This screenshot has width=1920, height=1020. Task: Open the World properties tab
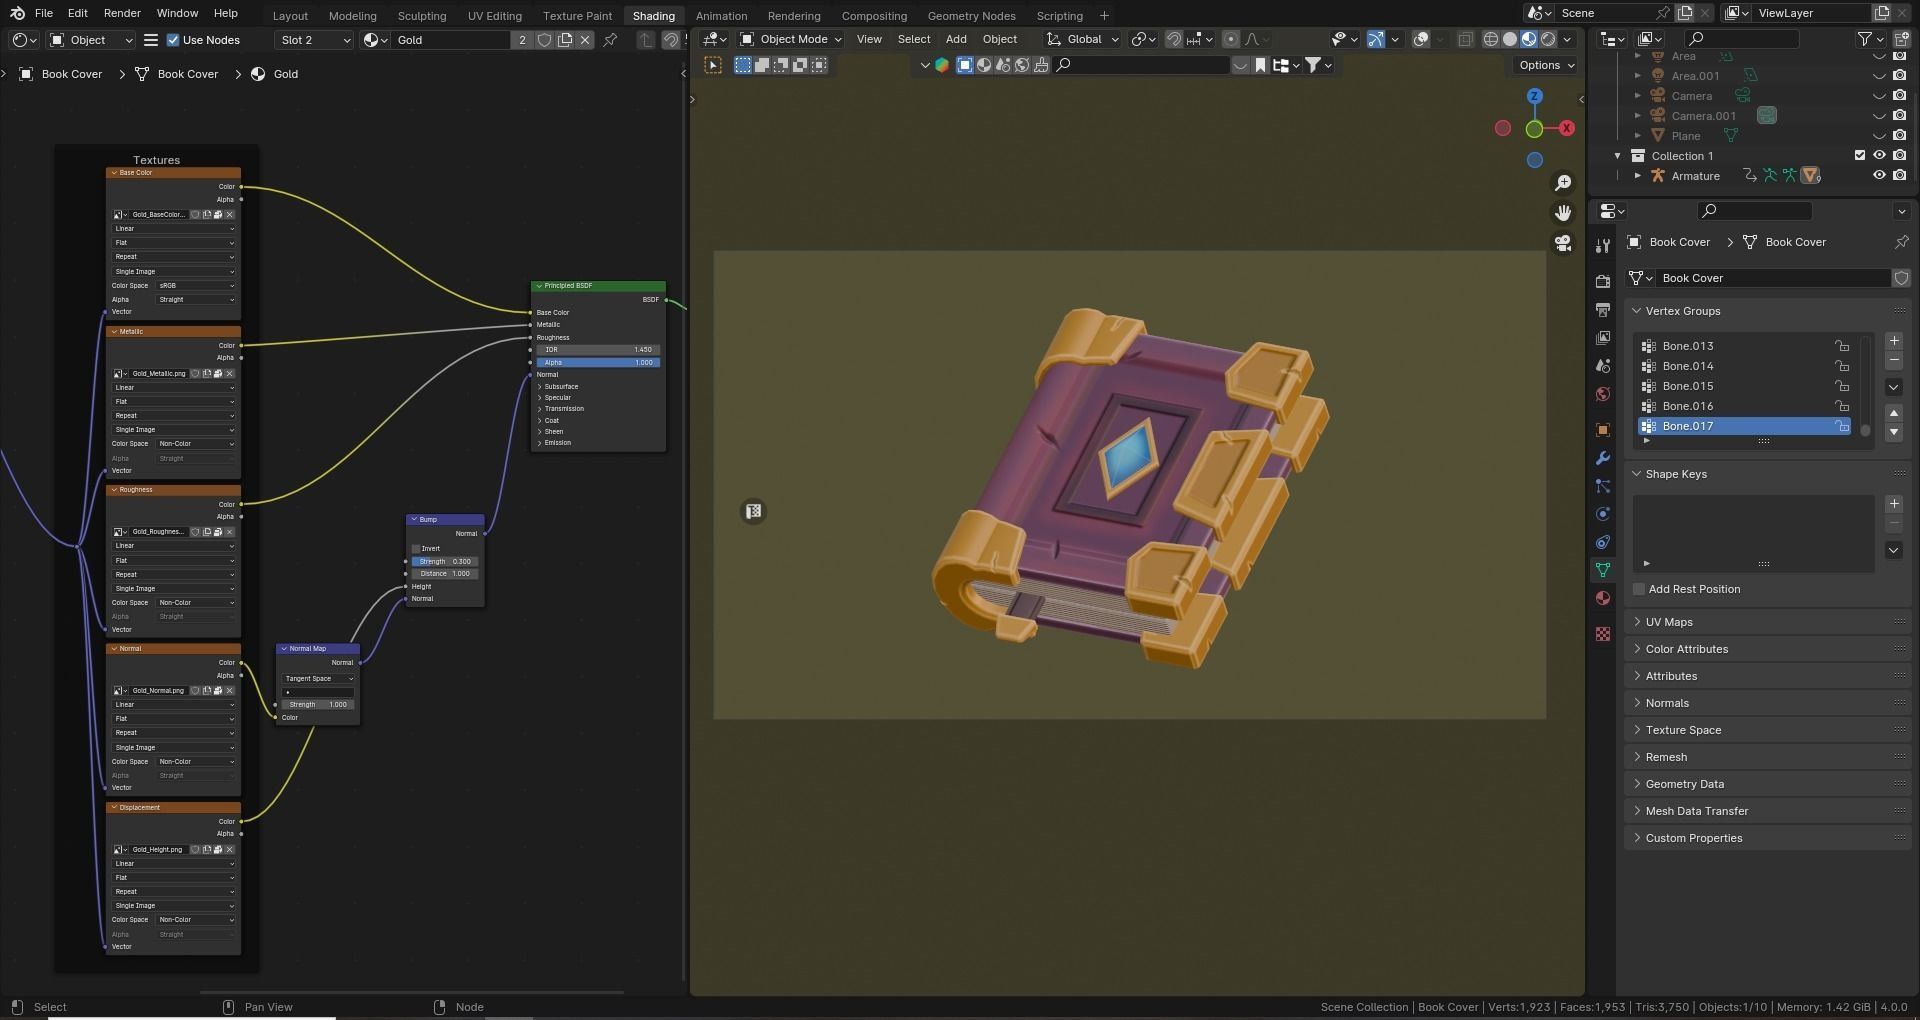tap(1603, 394)
